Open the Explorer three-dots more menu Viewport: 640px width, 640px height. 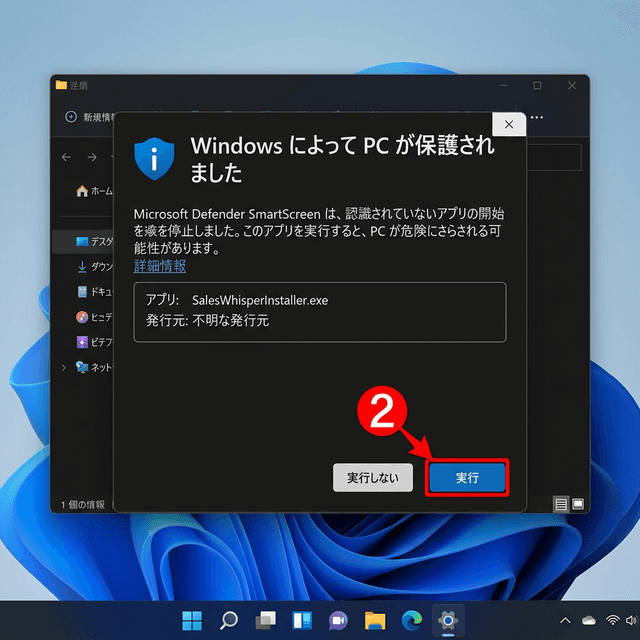(537, 118)
